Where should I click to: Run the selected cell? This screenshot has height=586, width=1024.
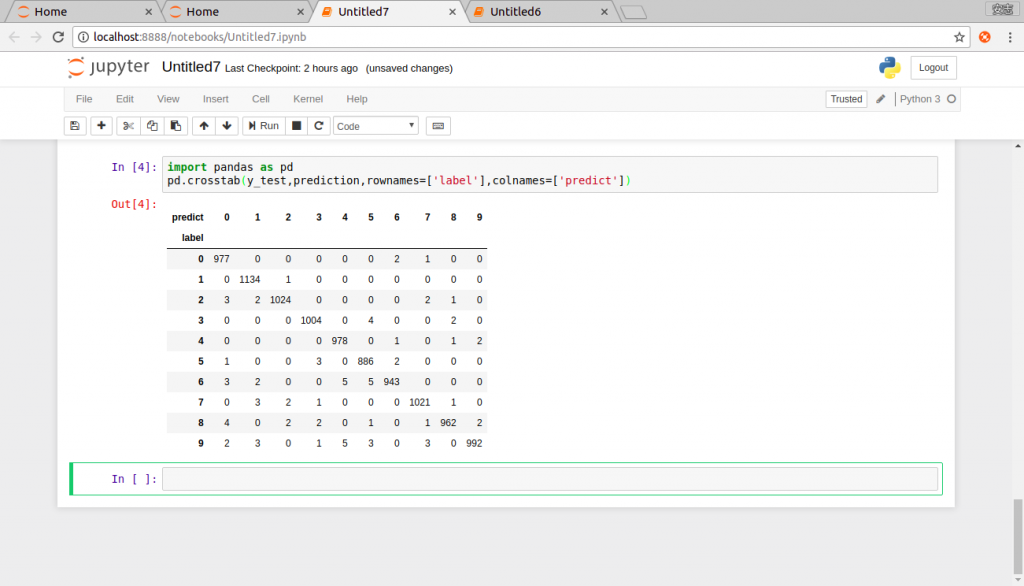click(x=264, y=125)
